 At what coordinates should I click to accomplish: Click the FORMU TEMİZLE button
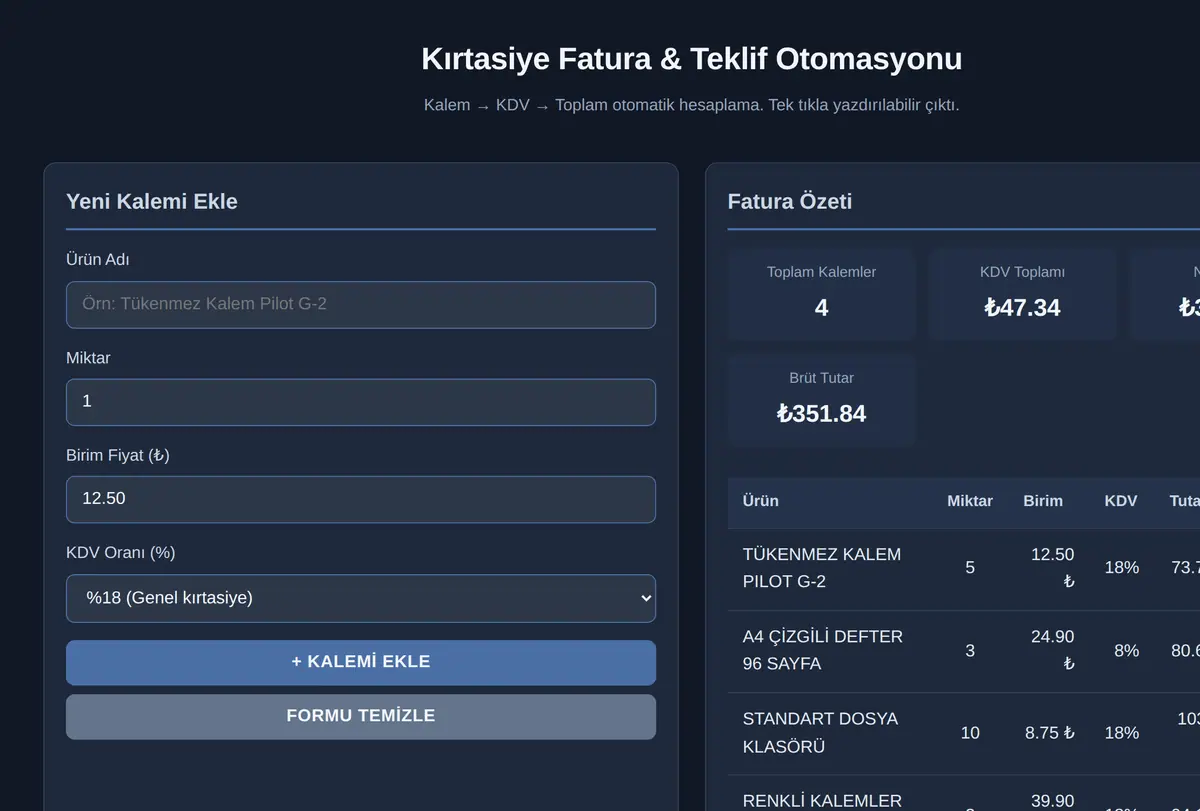(x=361, y=716)
